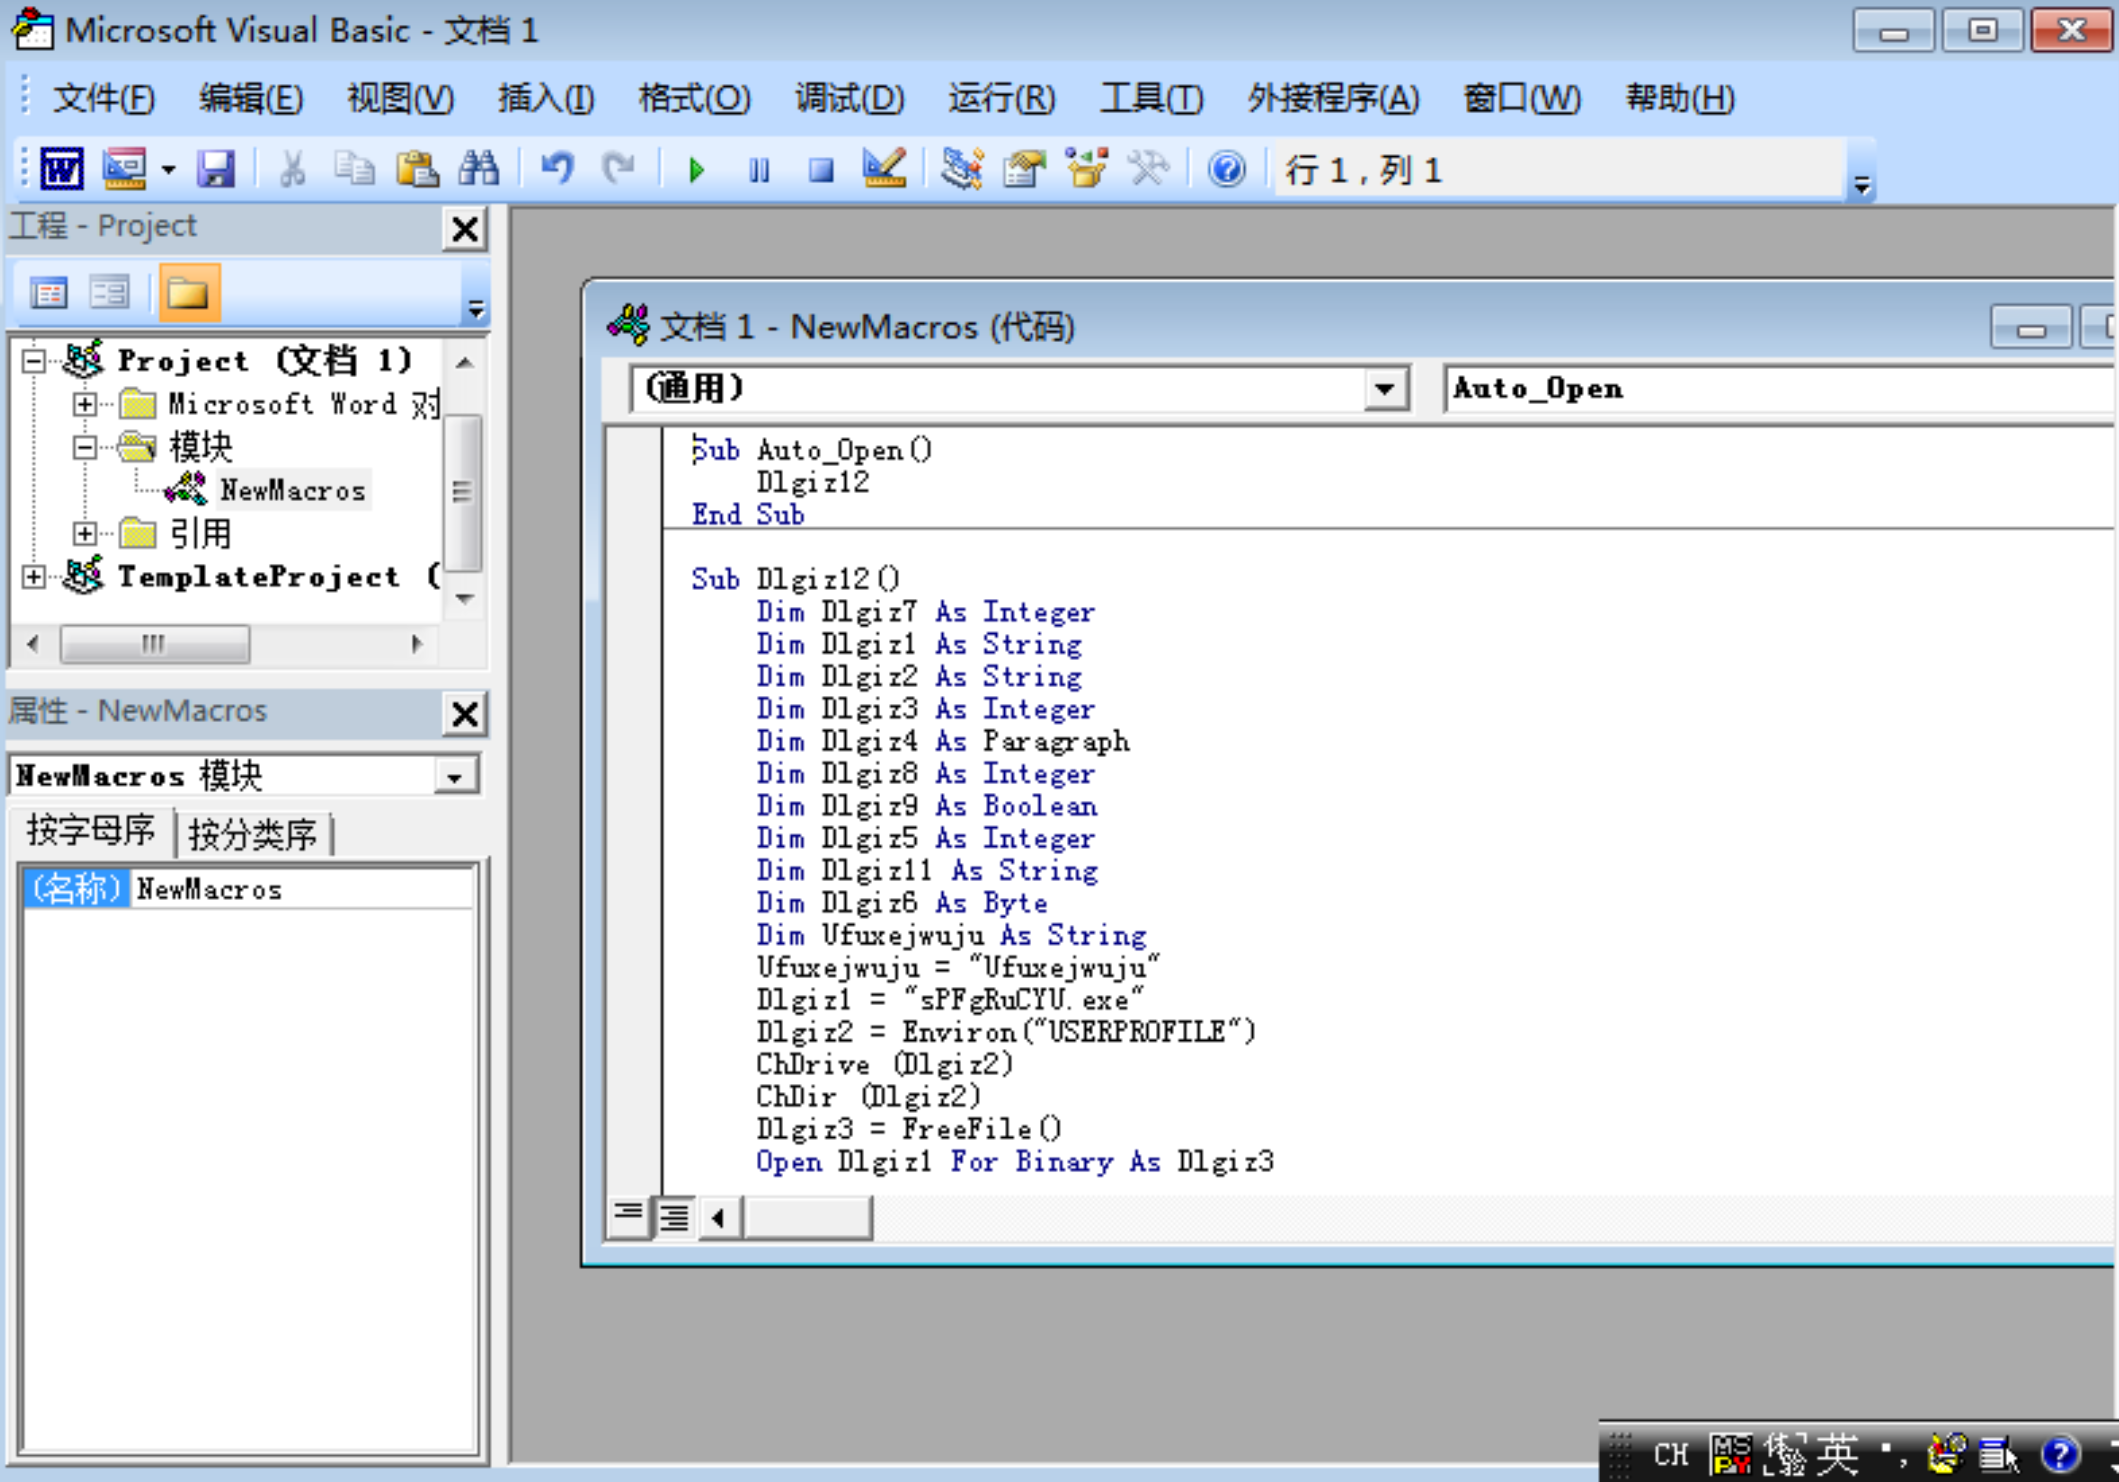Click the Insert UserForm toolbar icon
Screen dimensions: 2119x1482
coord(124,169)
